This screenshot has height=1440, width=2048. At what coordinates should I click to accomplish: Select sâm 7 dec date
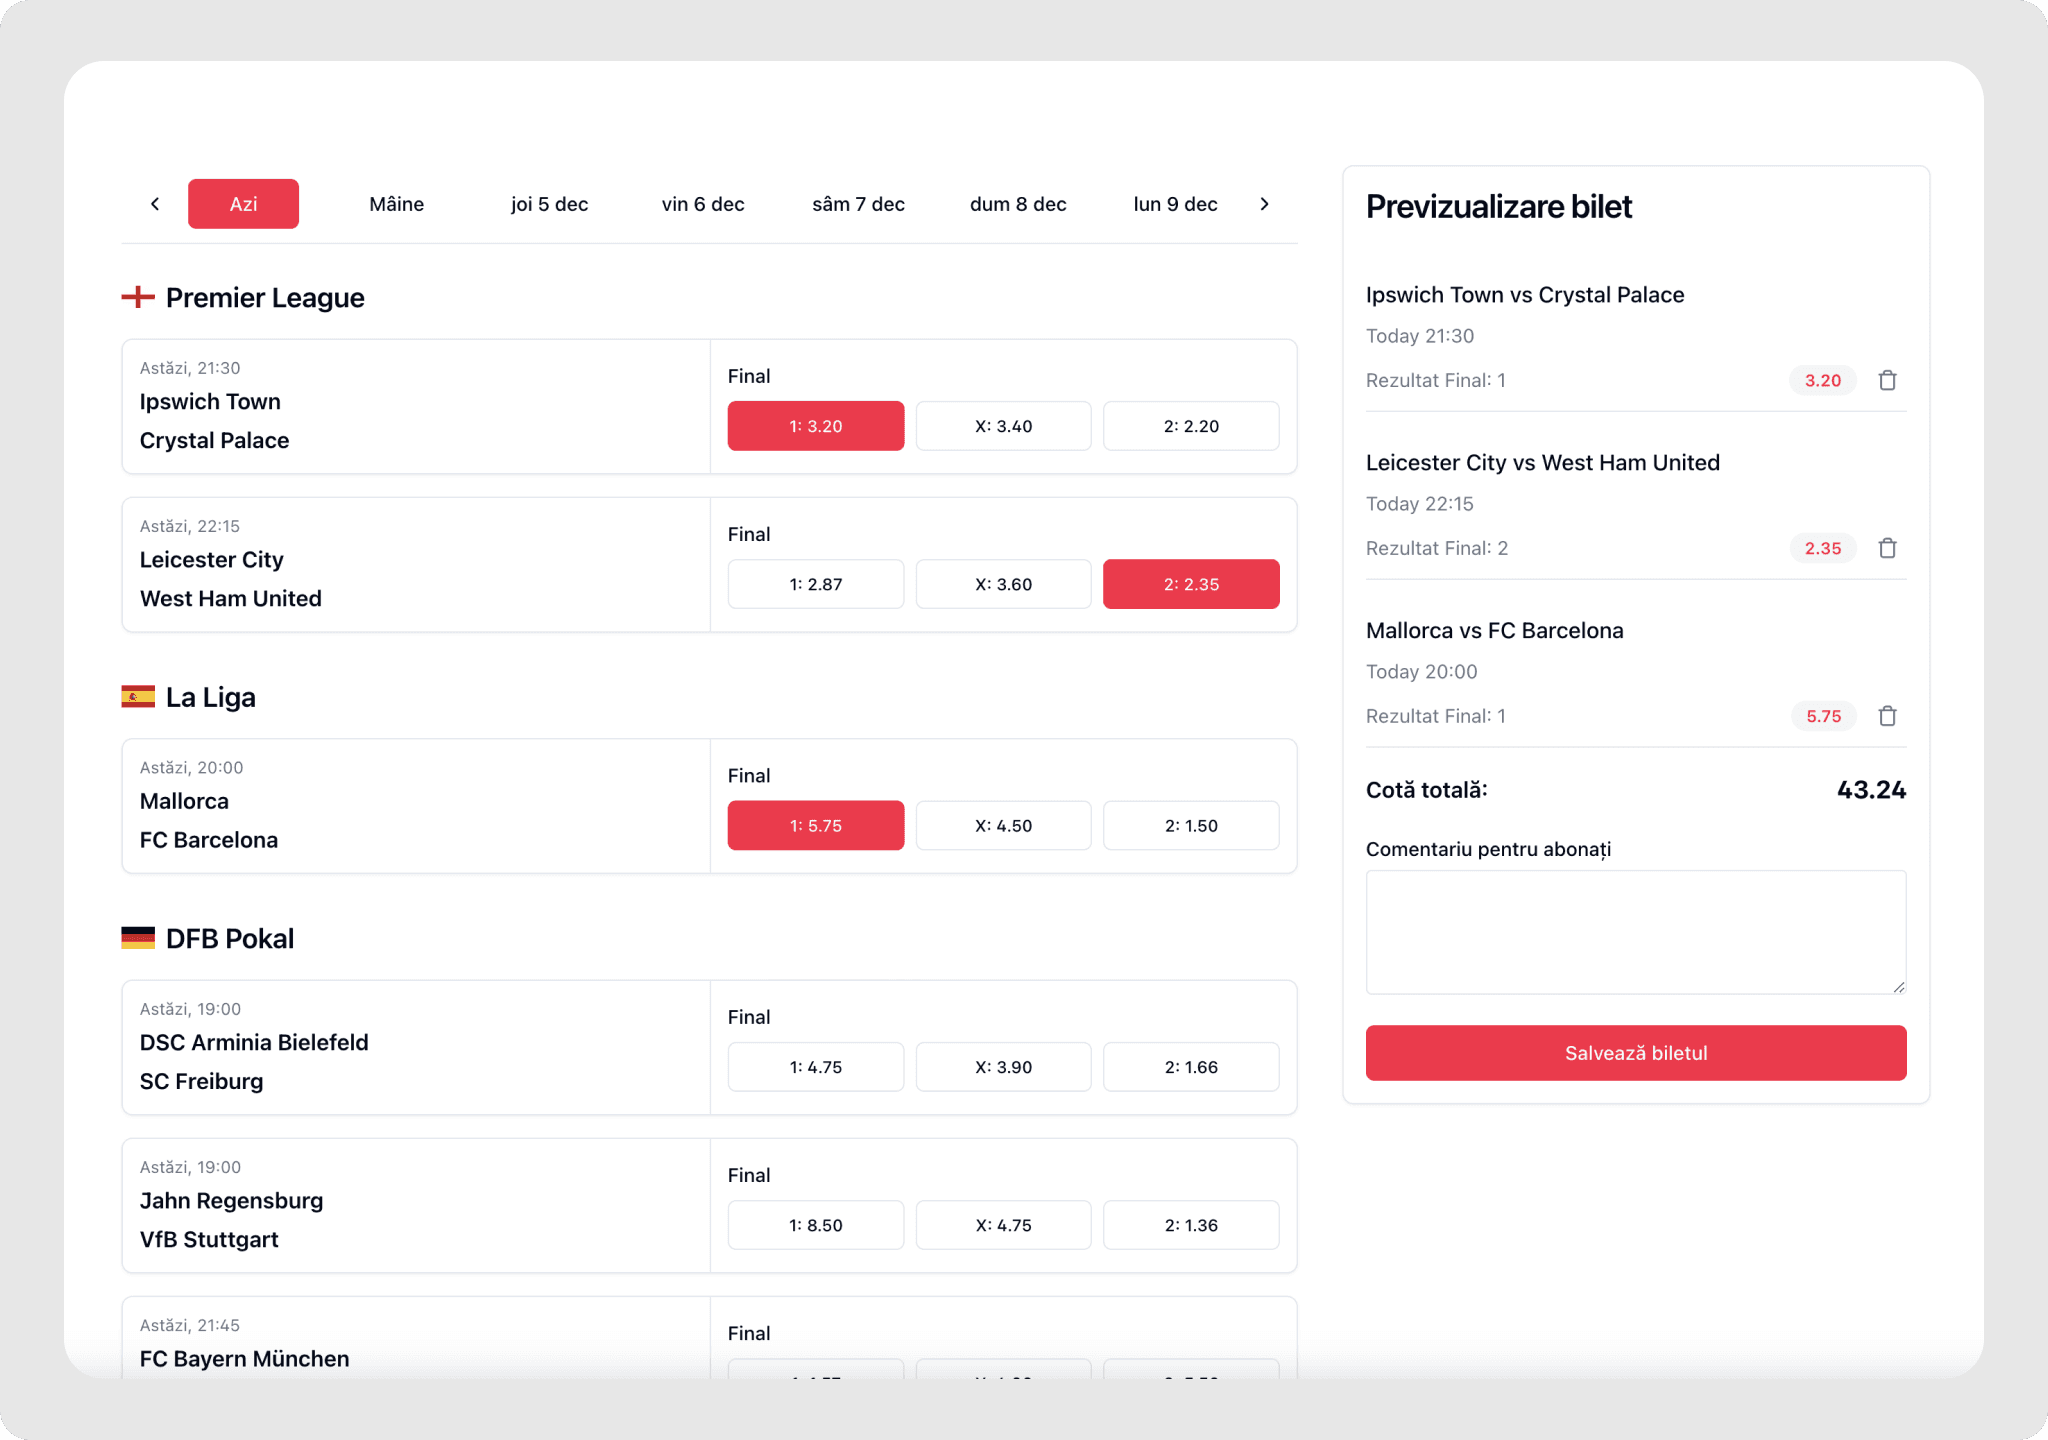[x=858, y=204]
